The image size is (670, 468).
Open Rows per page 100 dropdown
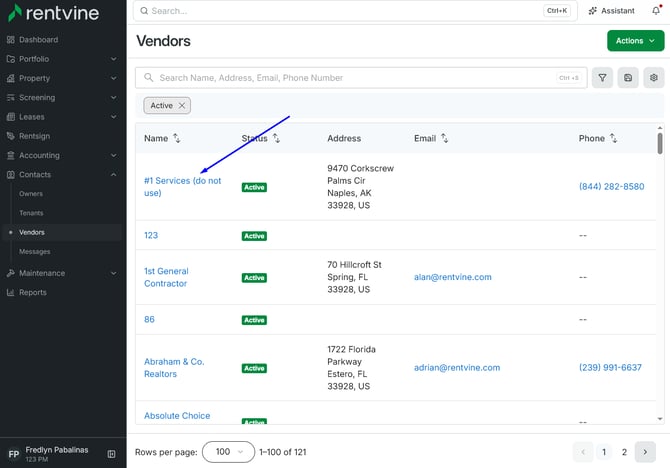point(228,452)
